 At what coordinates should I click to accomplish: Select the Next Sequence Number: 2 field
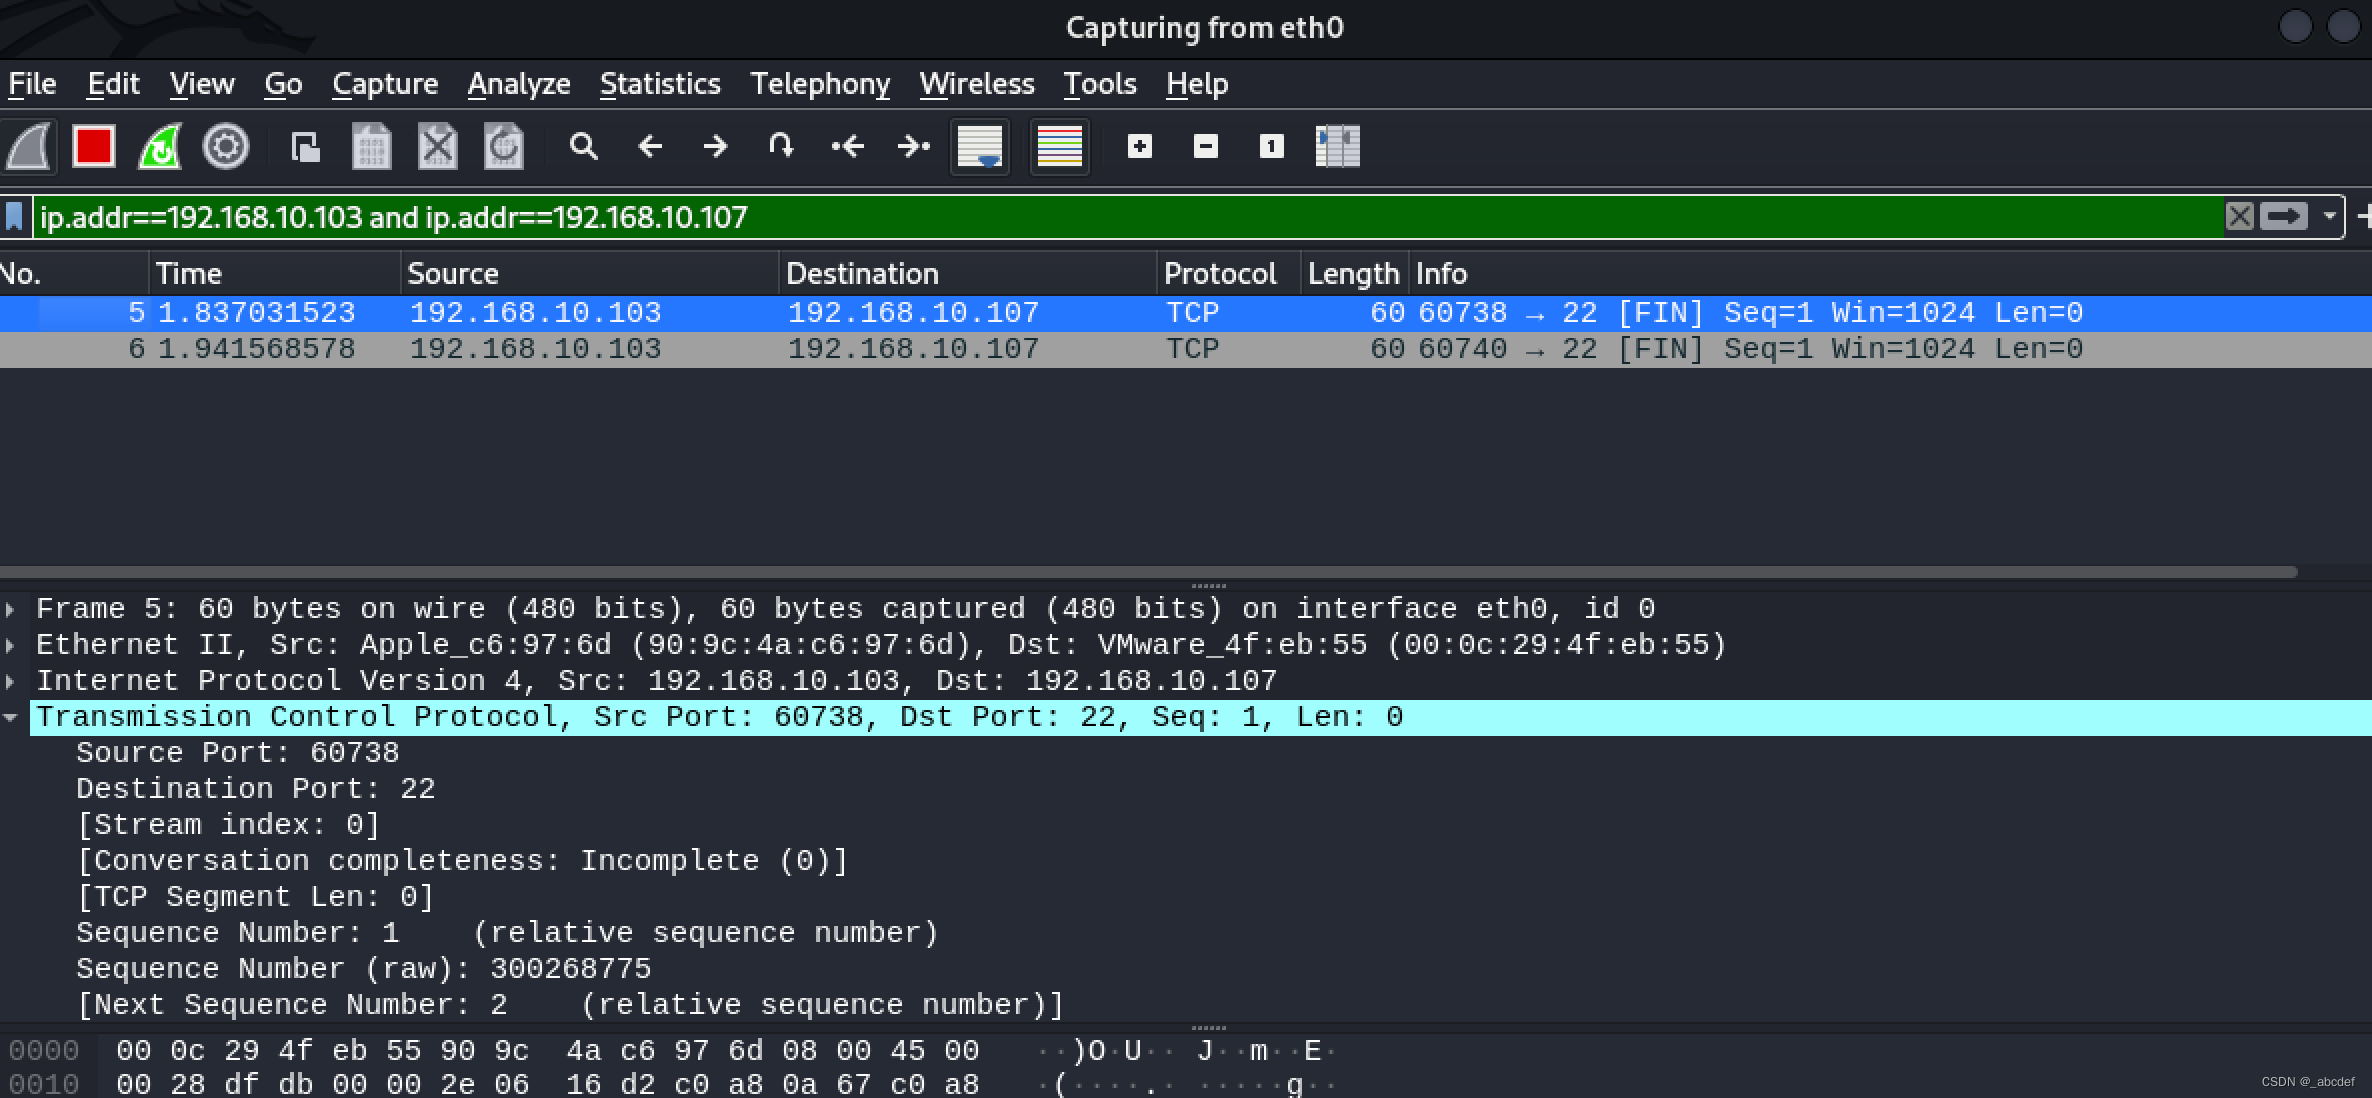[571, 1005]
